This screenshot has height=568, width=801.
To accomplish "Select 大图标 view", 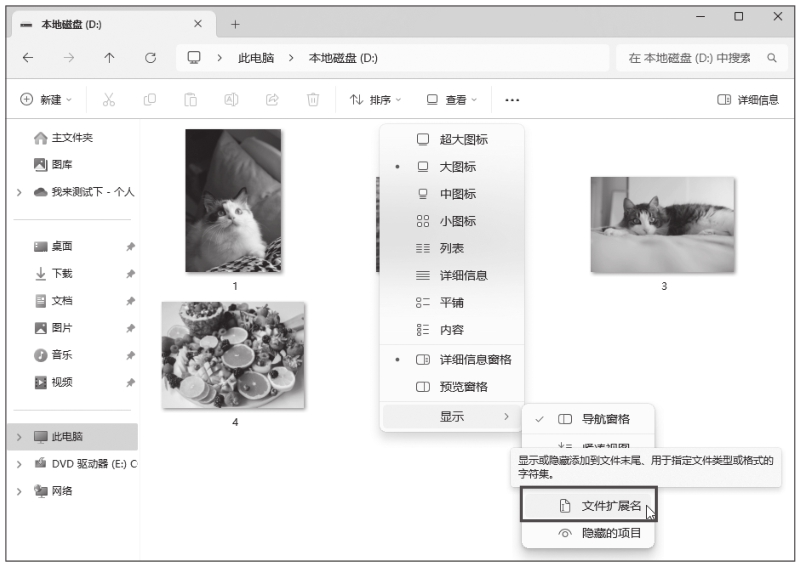I will point(452,167).
